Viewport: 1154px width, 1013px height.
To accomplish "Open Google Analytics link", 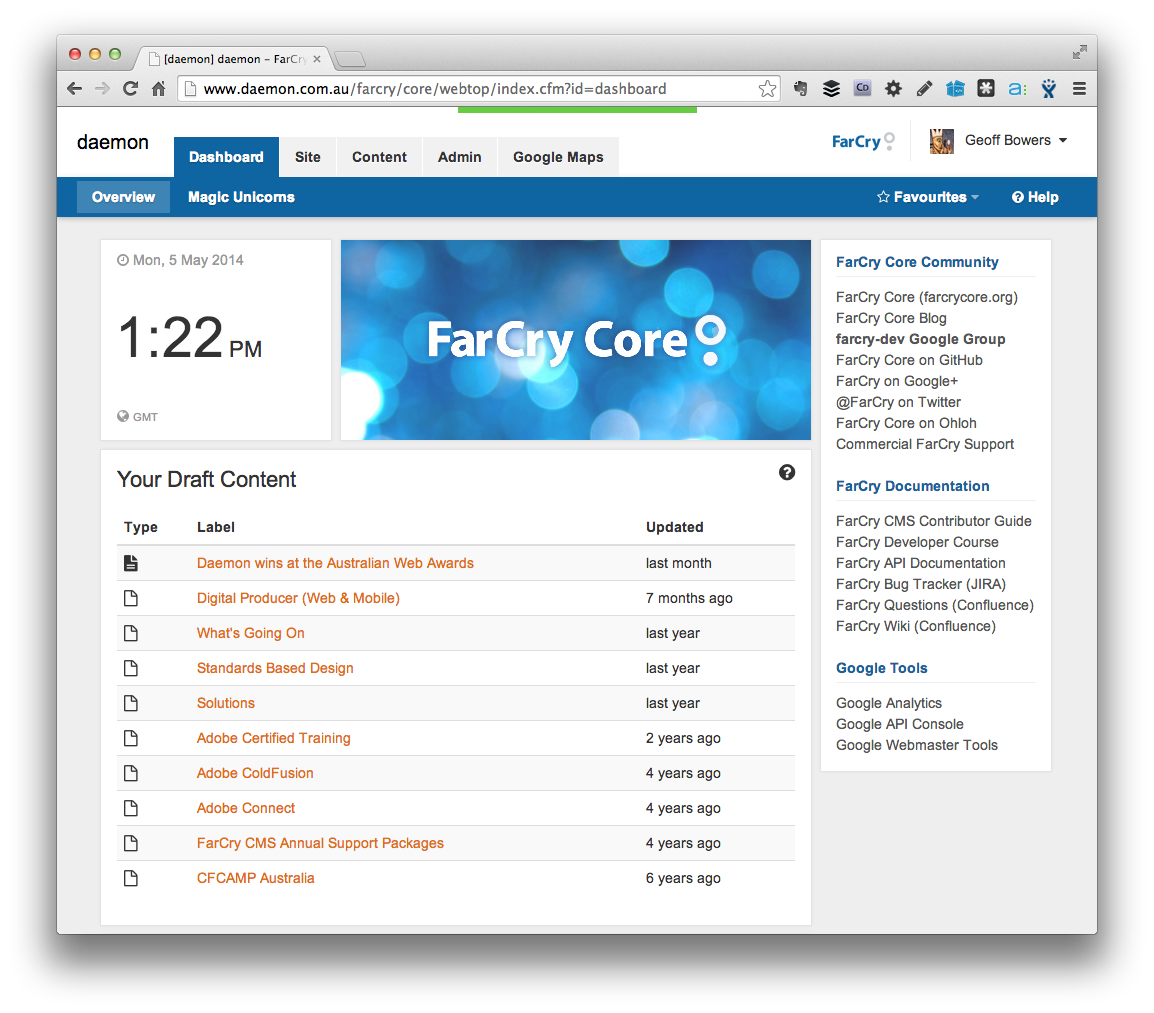I will pos(888,703).
